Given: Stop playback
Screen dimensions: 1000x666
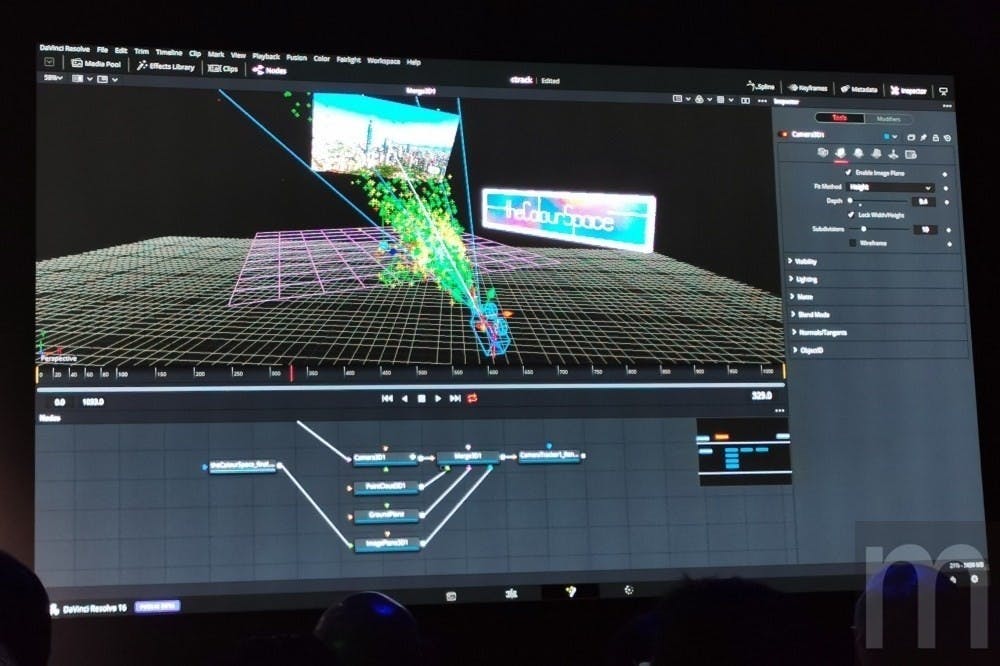Looking at the screenshot, I should point(421,398).
